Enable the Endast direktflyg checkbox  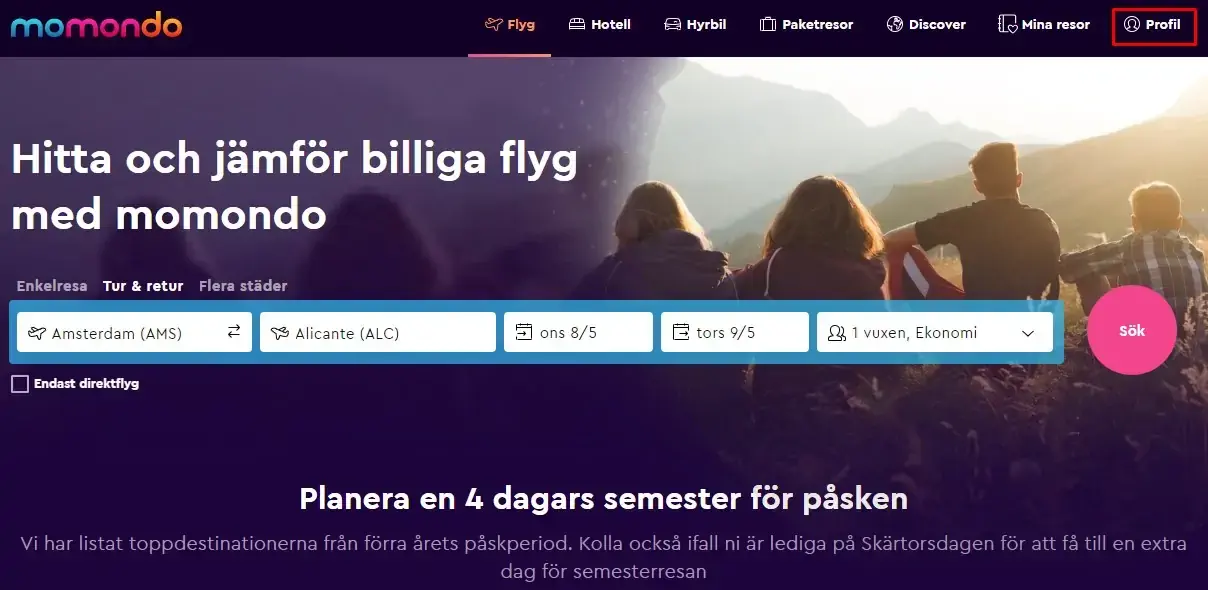(20, 384)
